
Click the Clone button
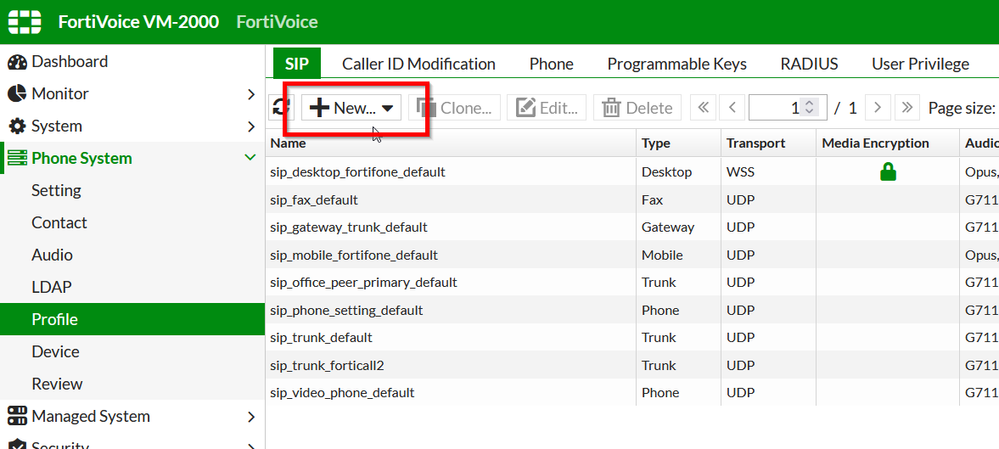pos(455,107)
